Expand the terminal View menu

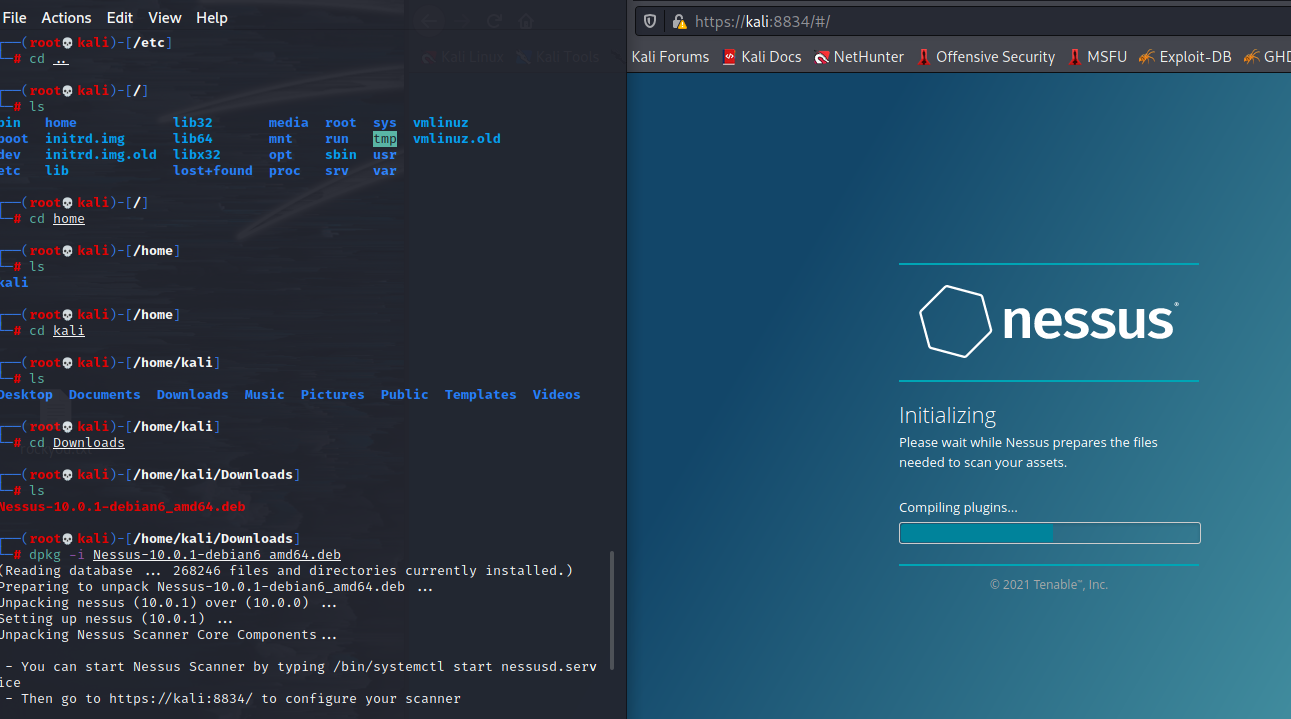pyautogui.click(x=165, y=18)
